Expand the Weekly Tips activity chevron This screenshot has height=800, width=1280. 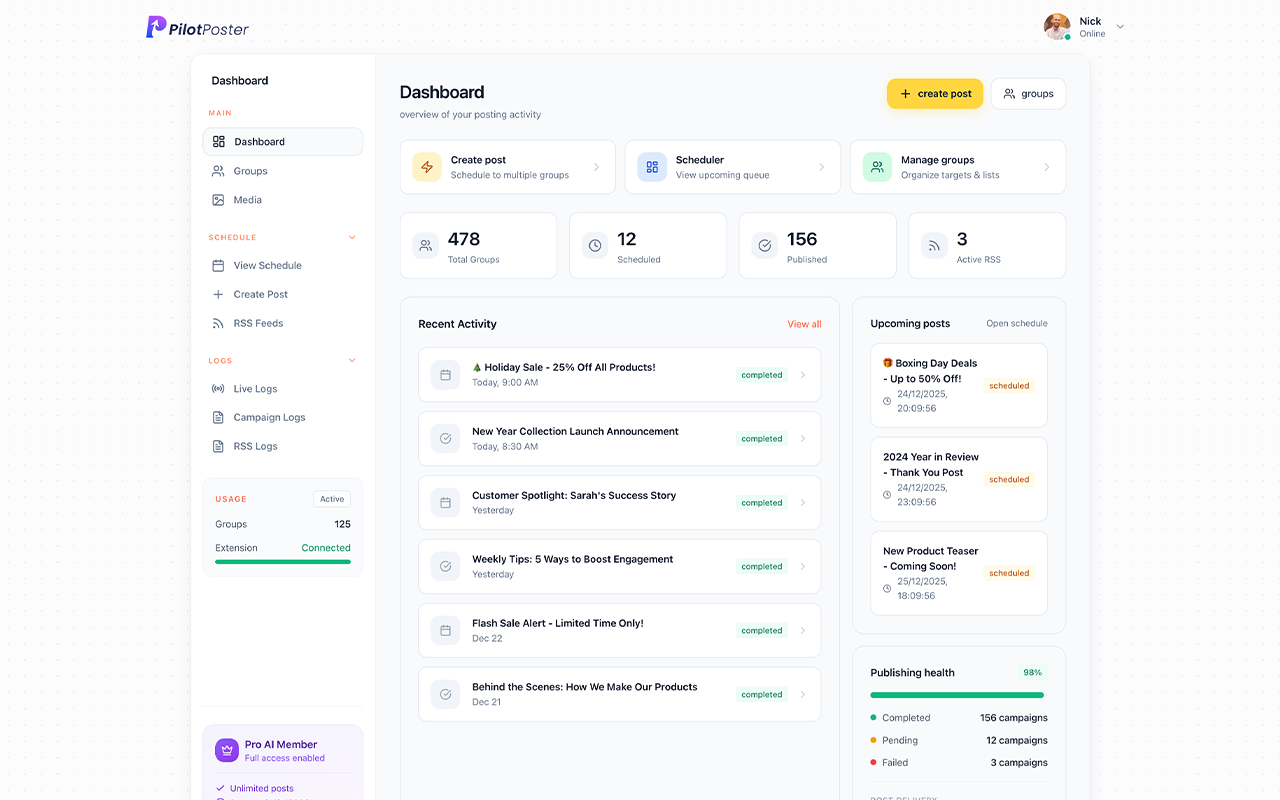click(x=803, y=567)
